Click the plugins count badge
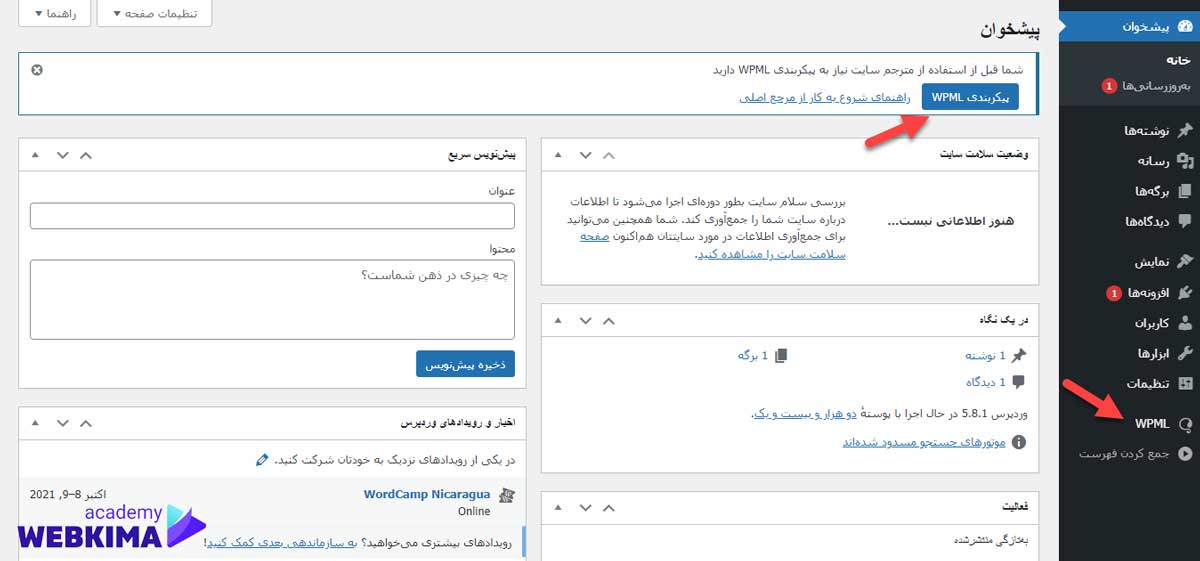 click(x=1113, y=293)
